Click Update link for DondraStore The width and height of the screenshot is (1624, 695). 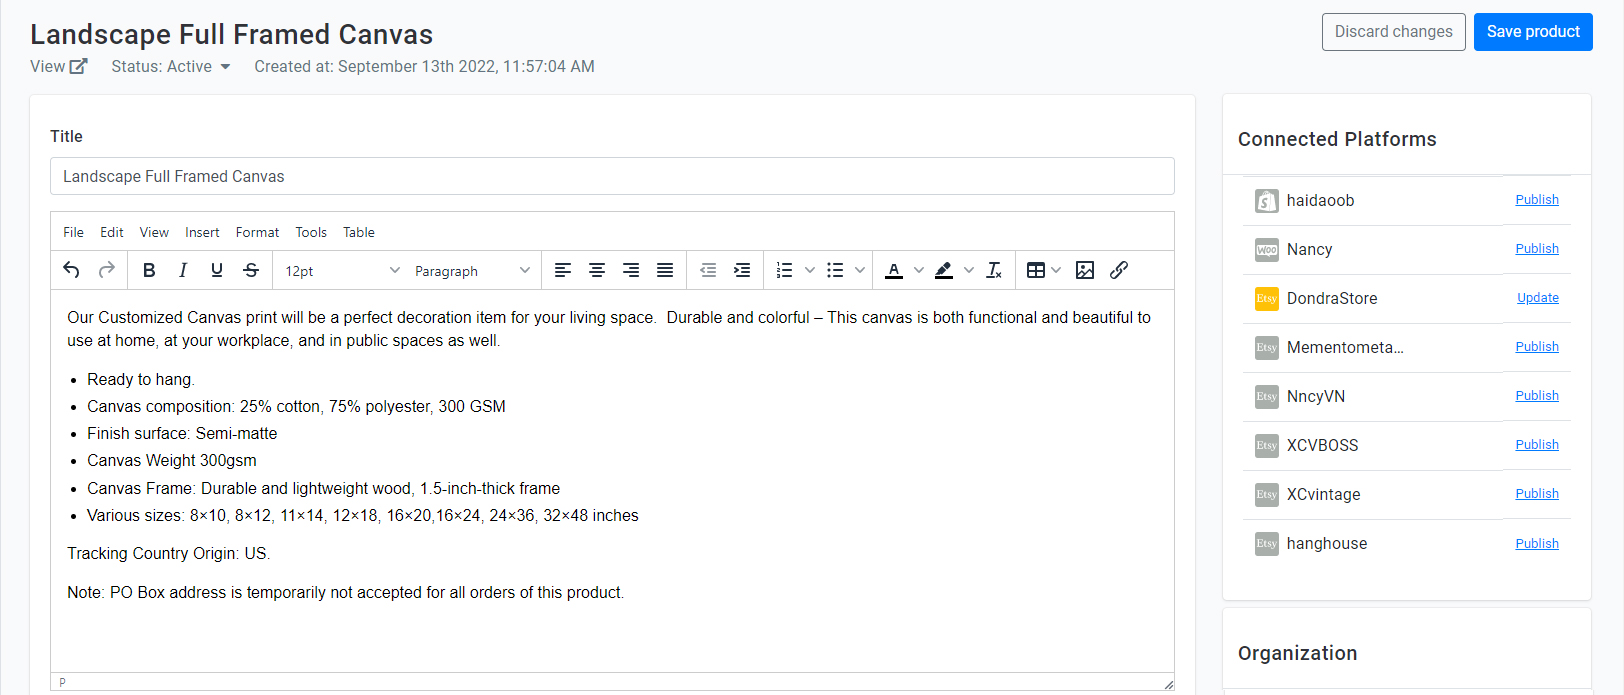(1538, 298)
